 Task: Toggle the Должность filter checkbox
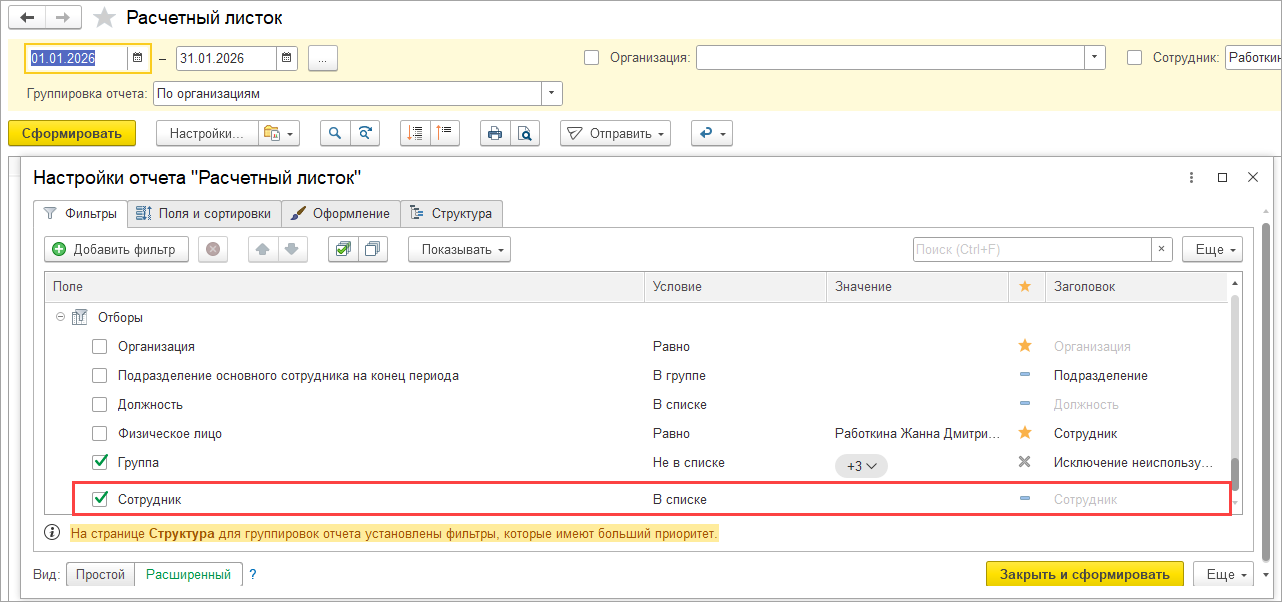click(x=100, y=405)
